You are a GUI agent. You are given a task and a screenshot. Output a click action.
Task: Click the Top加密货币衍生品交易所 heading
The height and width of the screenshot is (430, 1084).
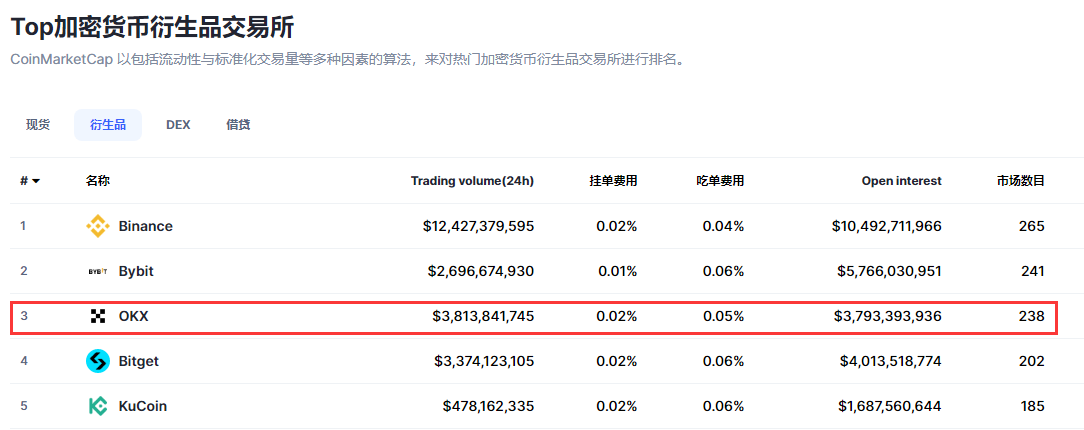(152, 27)
